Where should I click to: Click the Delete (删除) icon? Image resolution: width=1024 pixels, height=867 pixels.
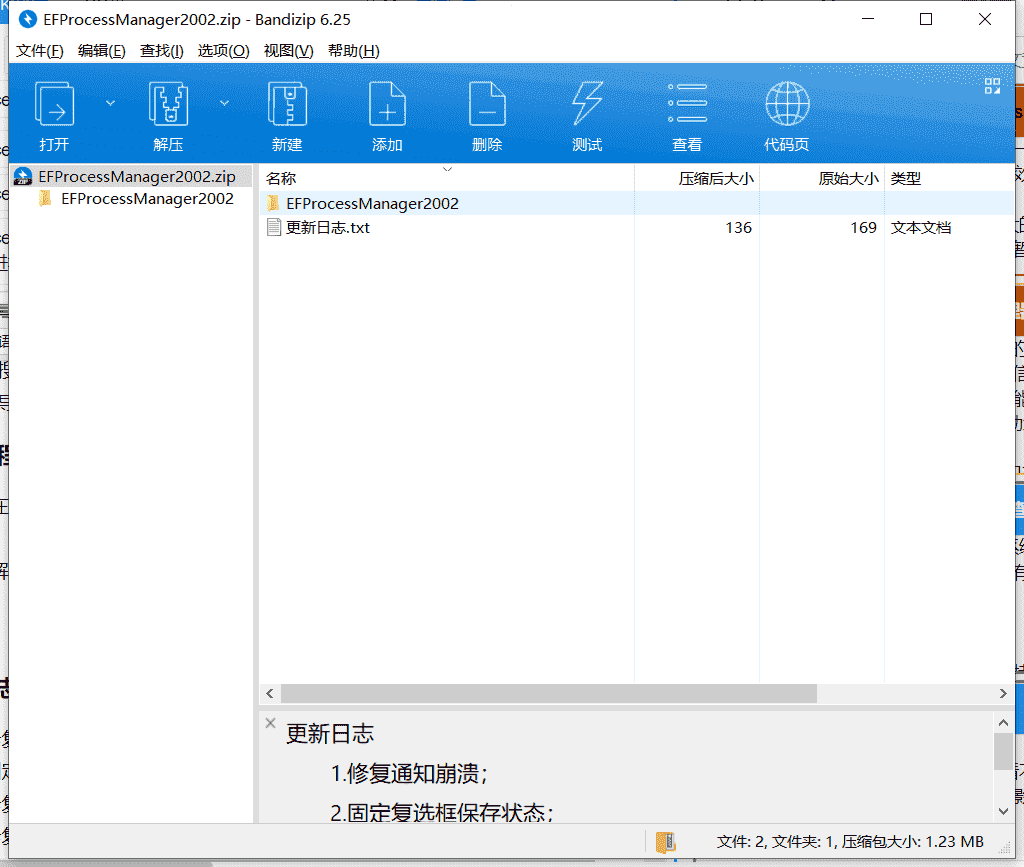pyautogui.click(x=487, y=104)
